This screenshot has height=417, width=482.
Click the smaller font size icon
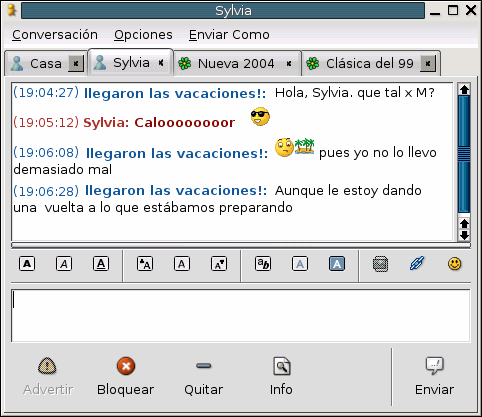[x=219, y=264]
